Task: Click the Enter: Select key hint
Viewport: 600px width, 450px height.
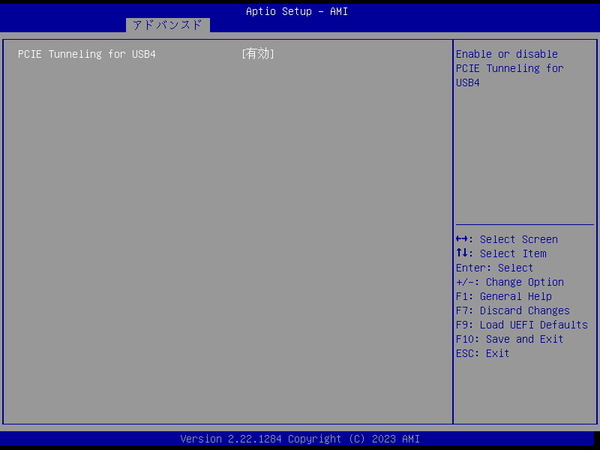Action: coord(494,267)
